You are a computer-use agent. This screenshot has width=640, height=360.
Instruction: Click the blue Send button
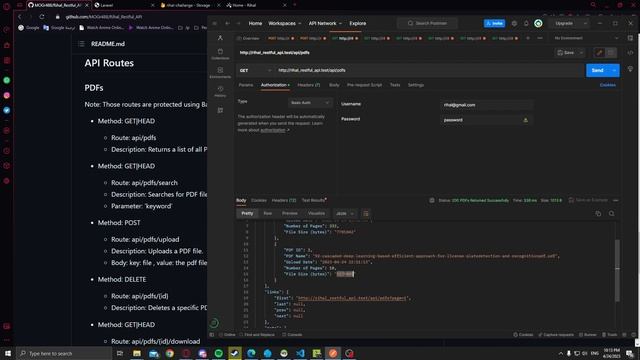(x=598, y=70)
